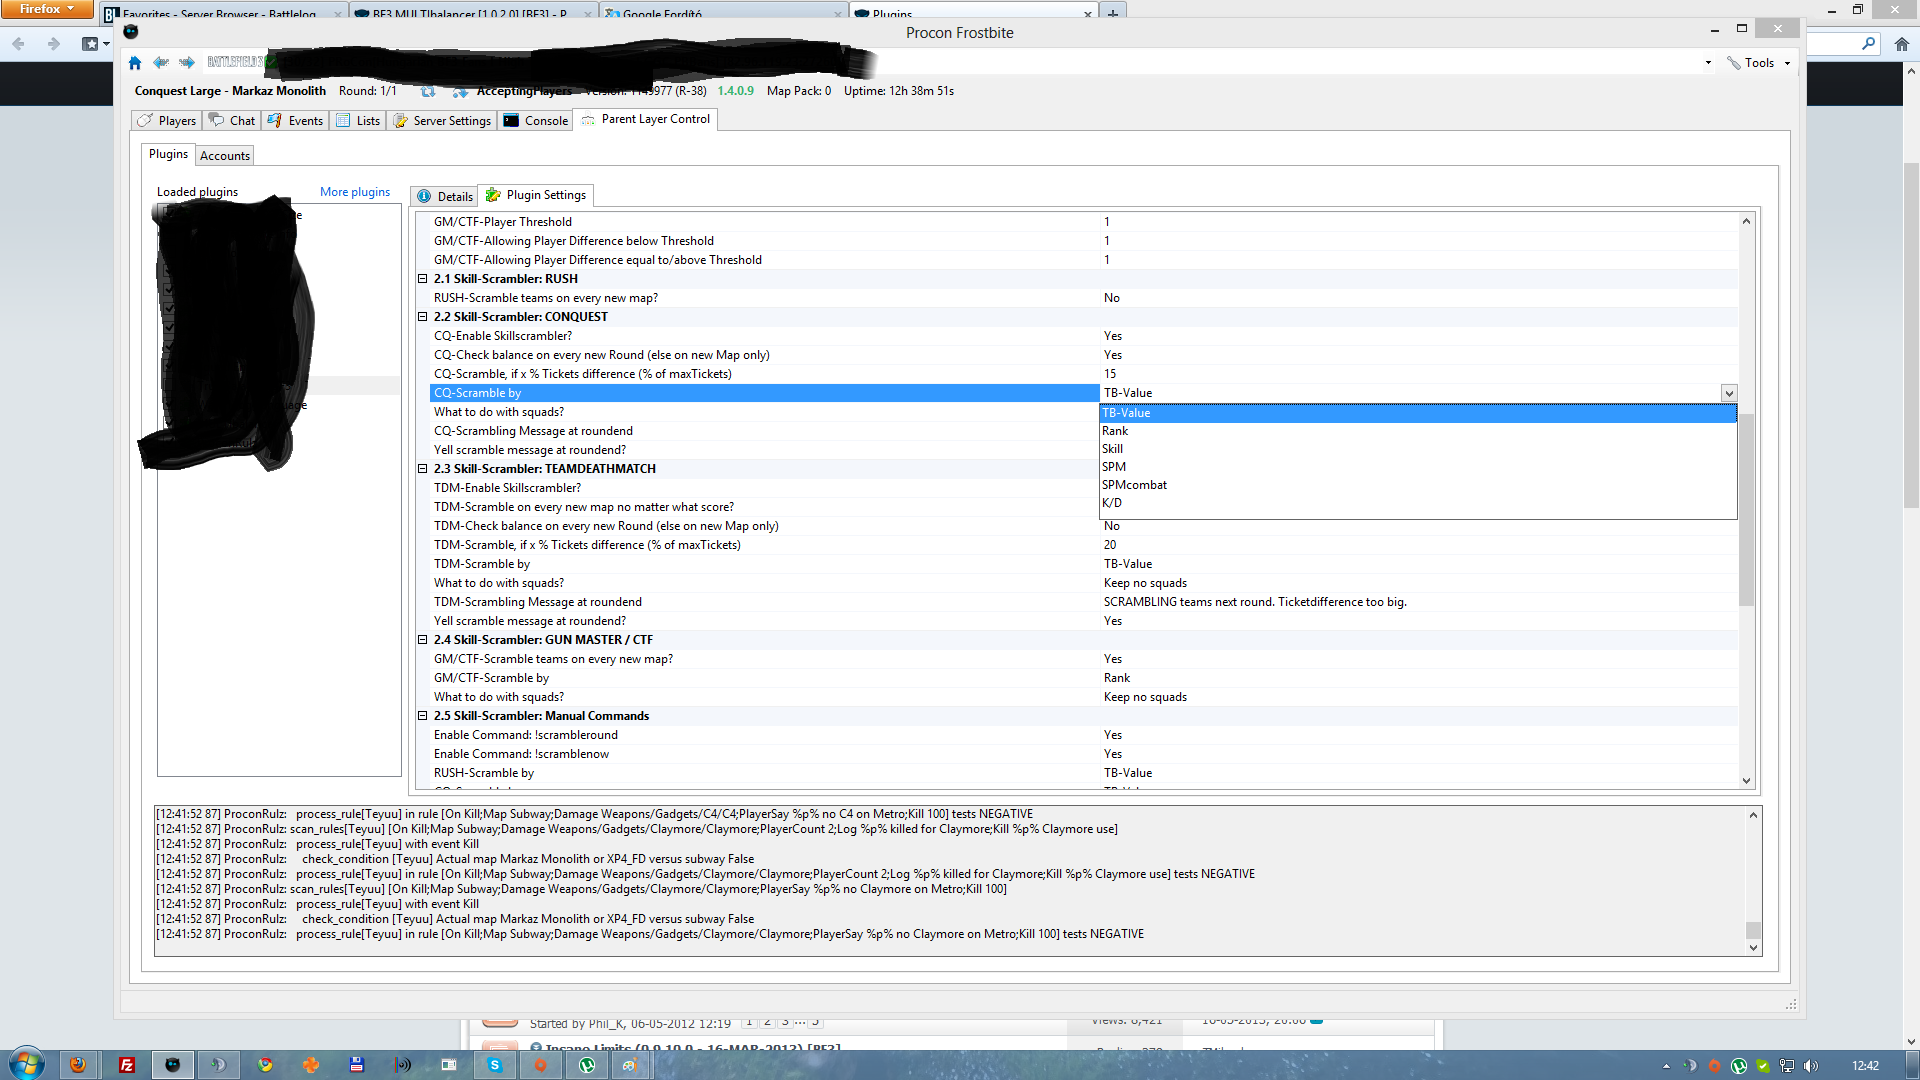Click the volume speaker tray icon
The height and width of the screenshot is (1080, 1920).
(x=1811, y=1066)
